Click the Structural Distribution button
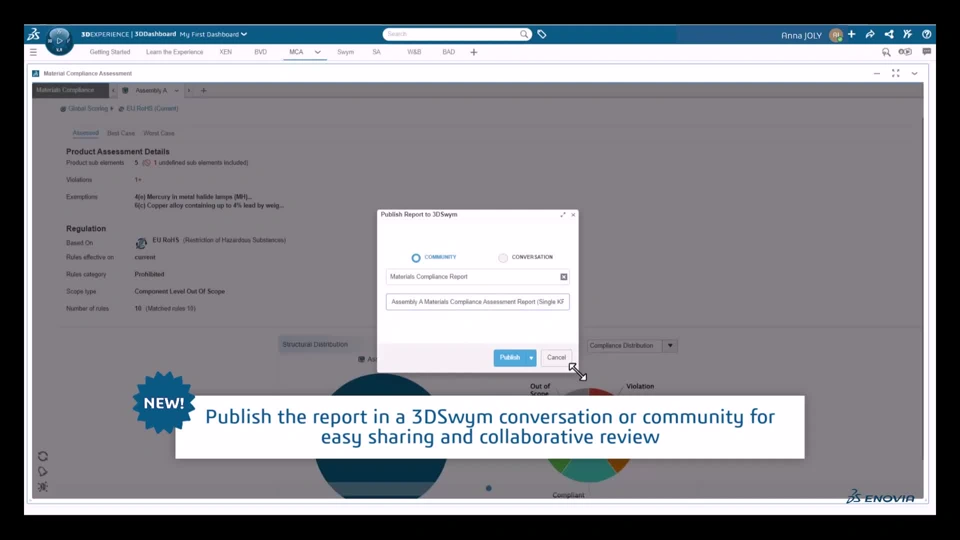The width and height of the screenshot is (960, 540). pos(315,345)
